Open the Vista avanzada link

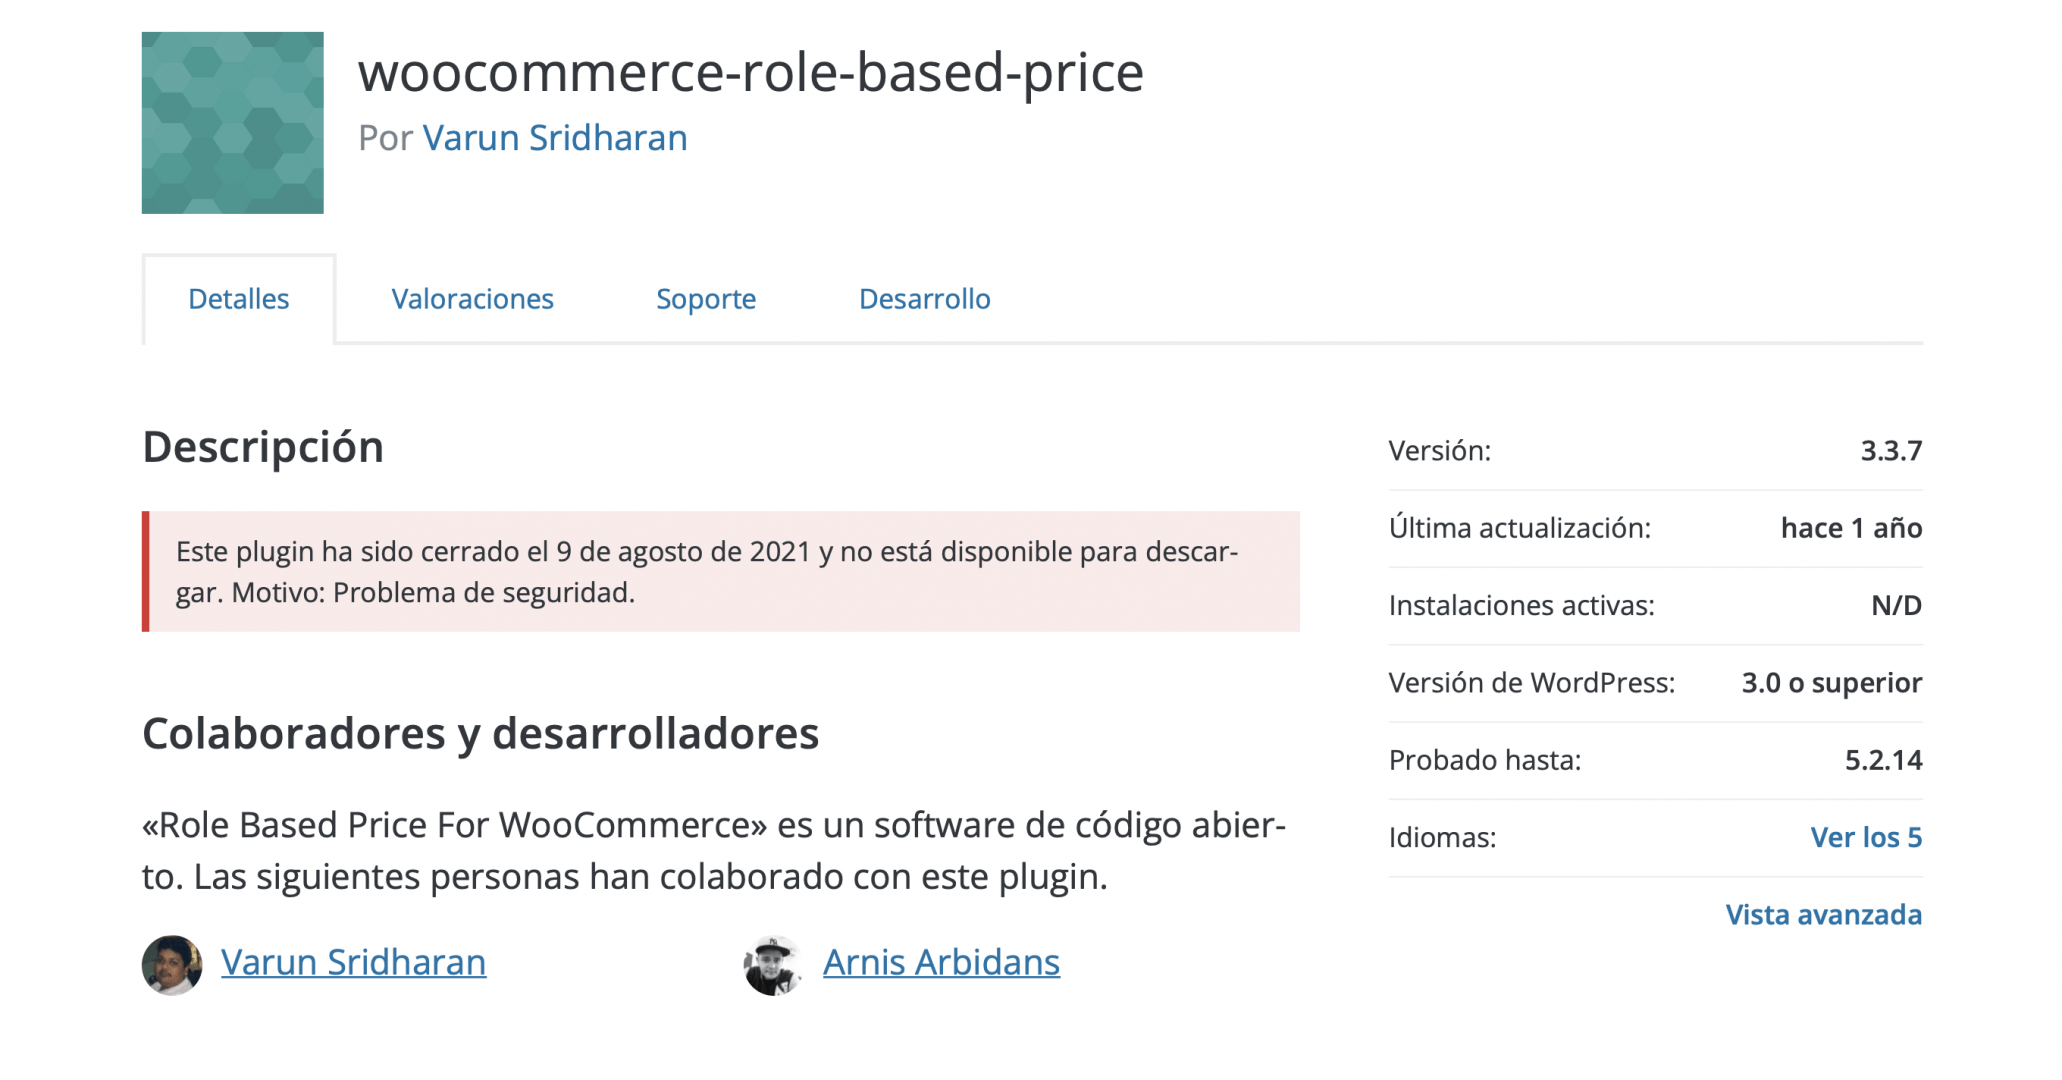coord(1824,914)
